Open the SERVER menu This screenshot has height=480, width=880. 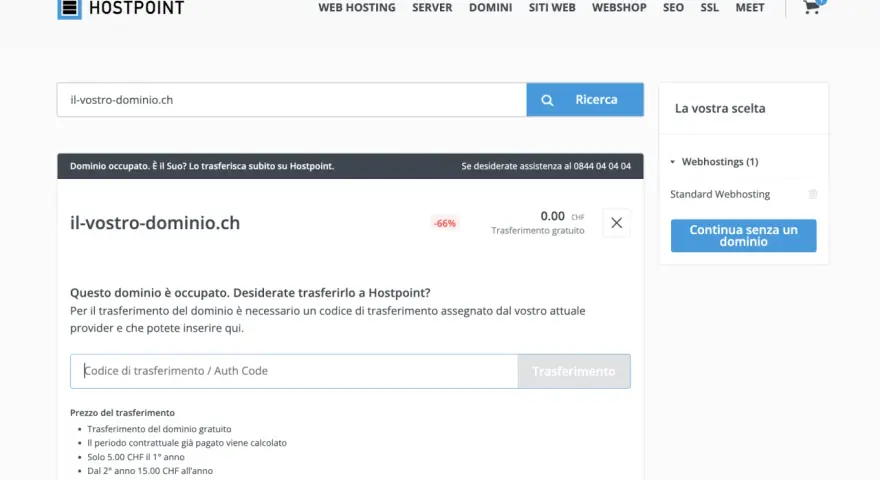tap(432, 7)
